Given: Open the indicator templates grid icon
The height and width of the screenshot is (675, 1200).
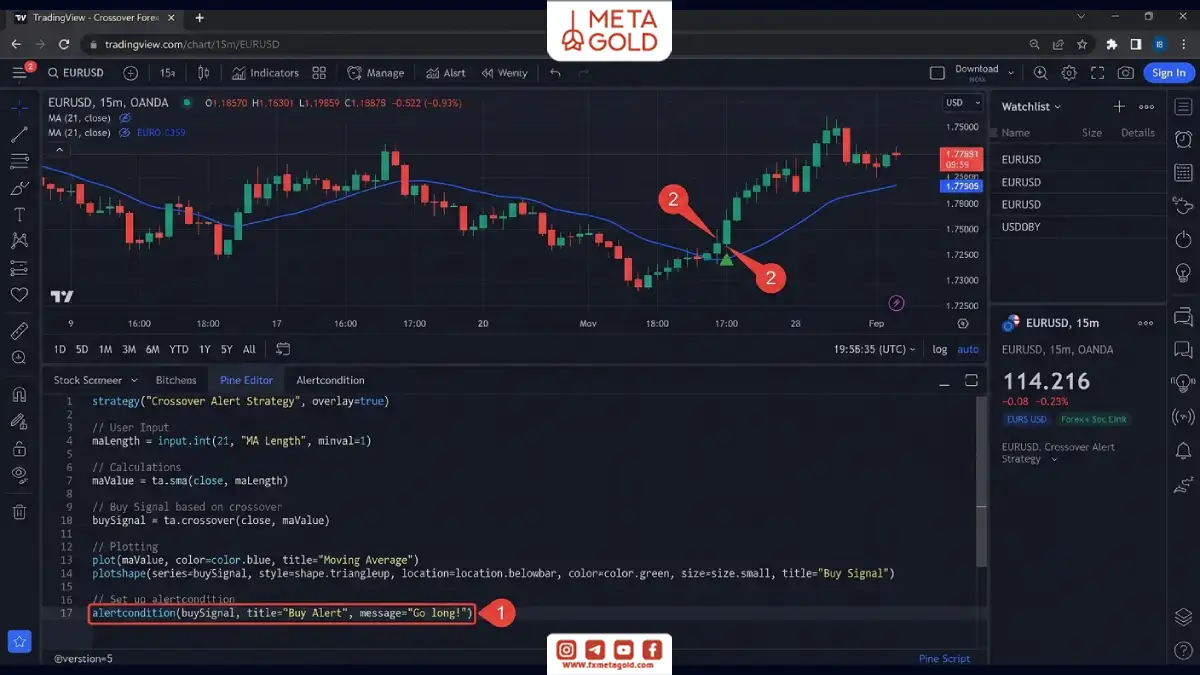Looking at the screenshot, I should 319,73.
